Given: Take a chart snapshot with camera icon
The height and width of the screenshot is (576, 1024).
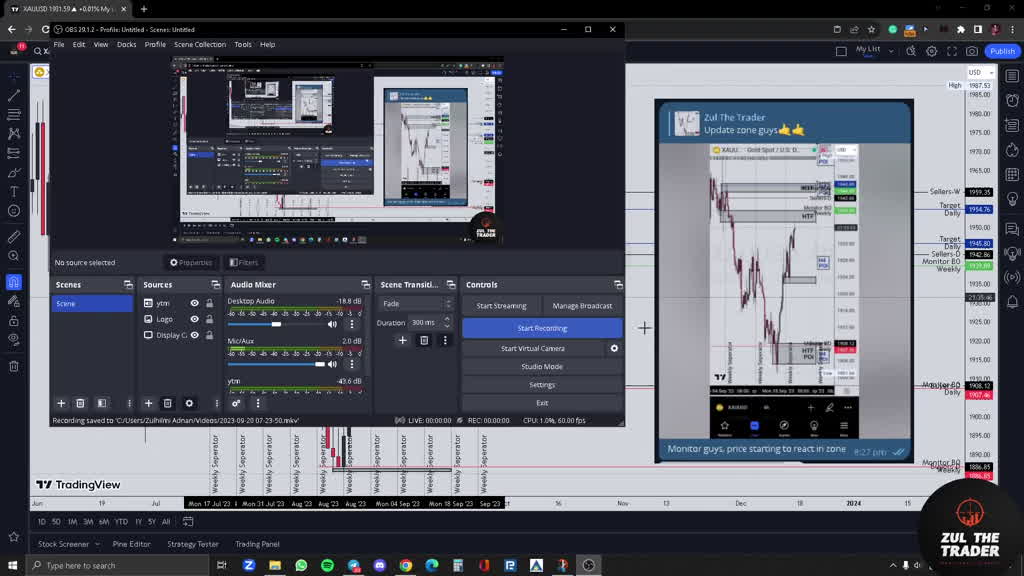Looking at the screenshot, I should (x=972, y=51).
